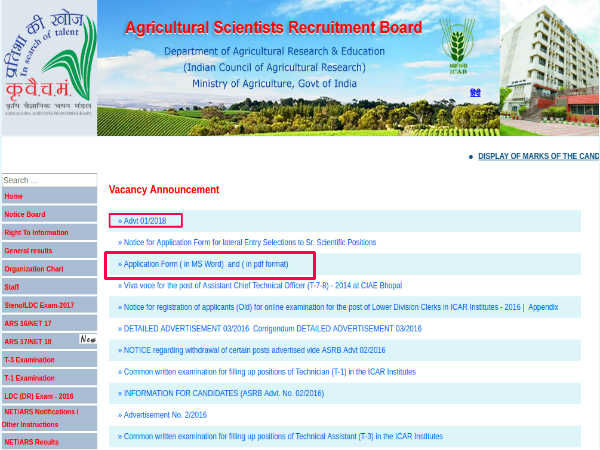Focus the Search input field
The width and height of the screenshot is (600, 450).
[49, 180]
